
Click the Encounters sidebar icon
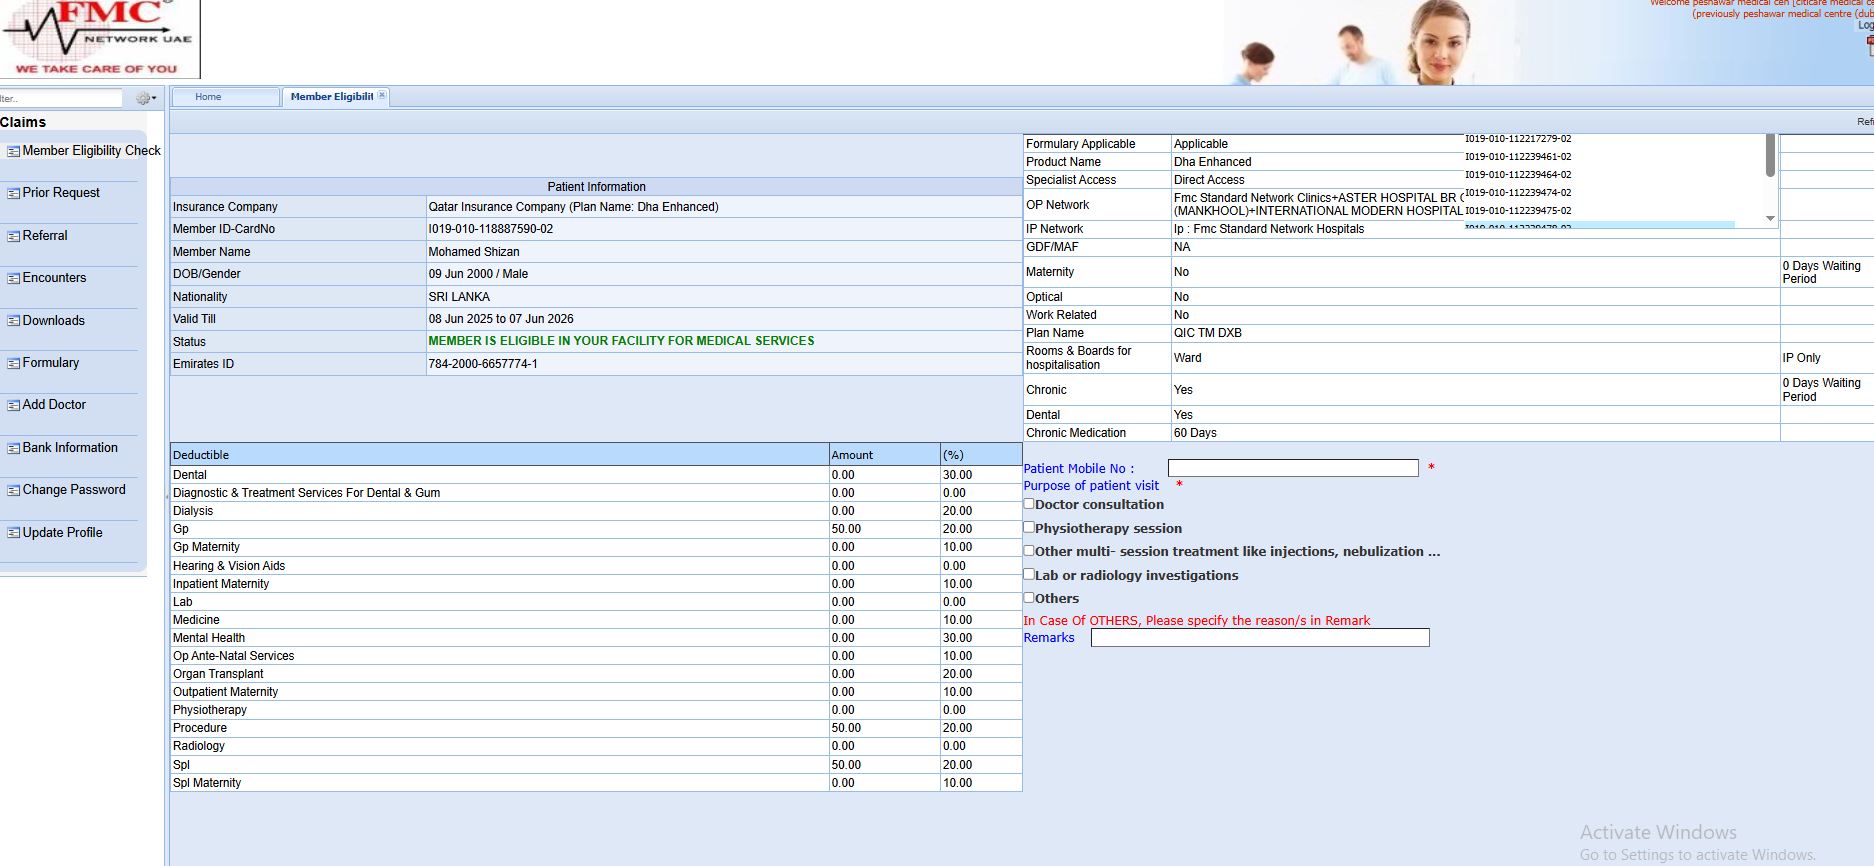tap(13, 278)
